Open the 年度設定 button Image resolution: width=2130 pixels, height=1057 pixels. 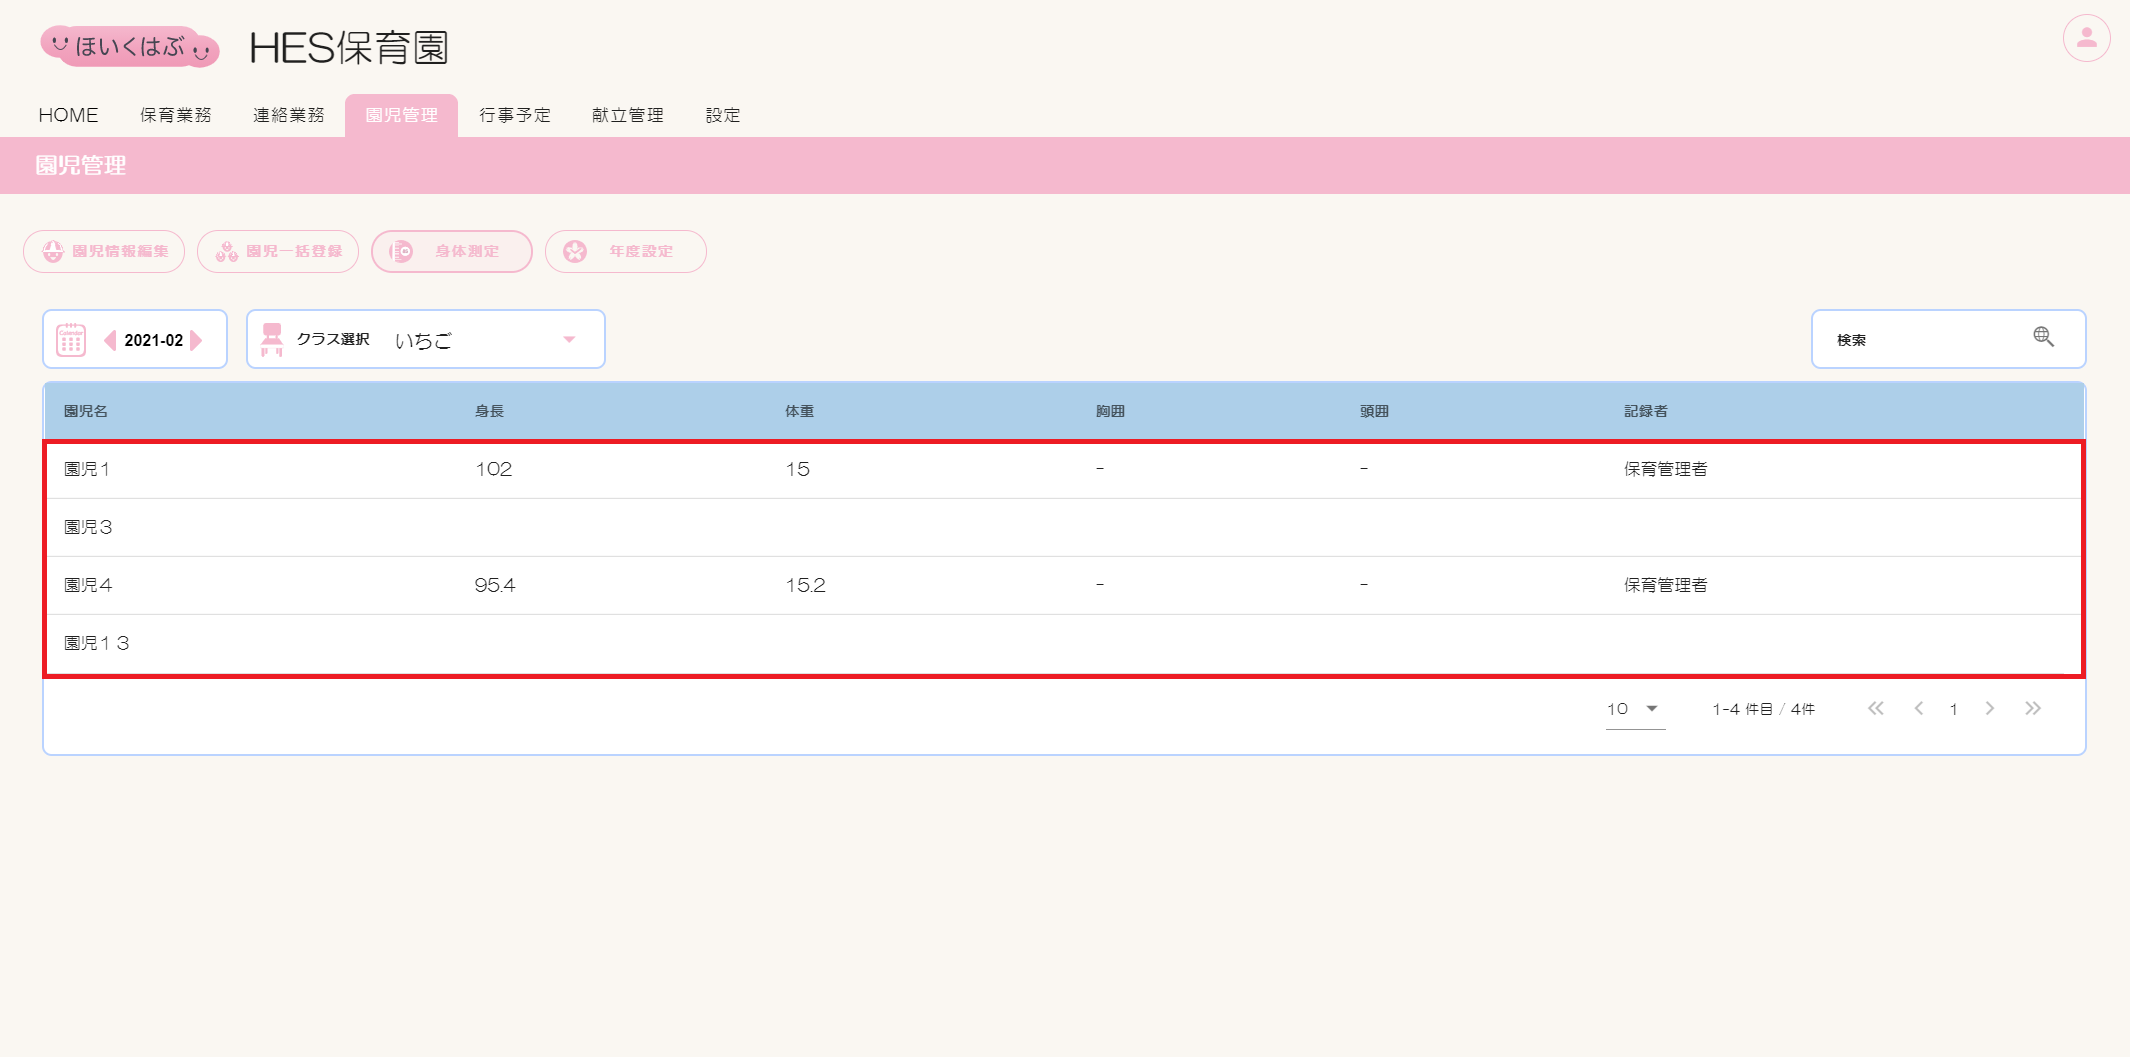626,251
